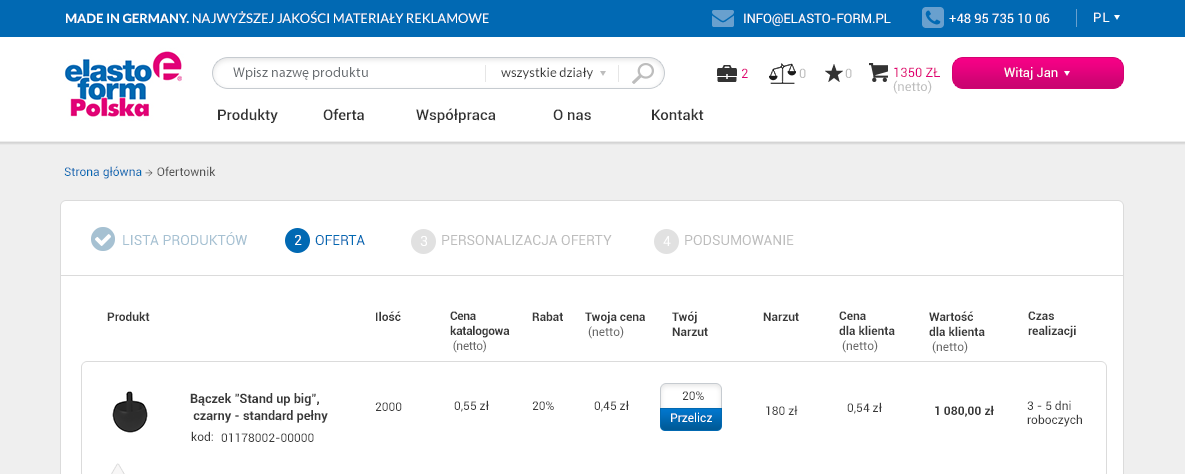Screen dimensions: 1185x474
Task: Open the Produkty menu
Action: (x=247, y=115)
